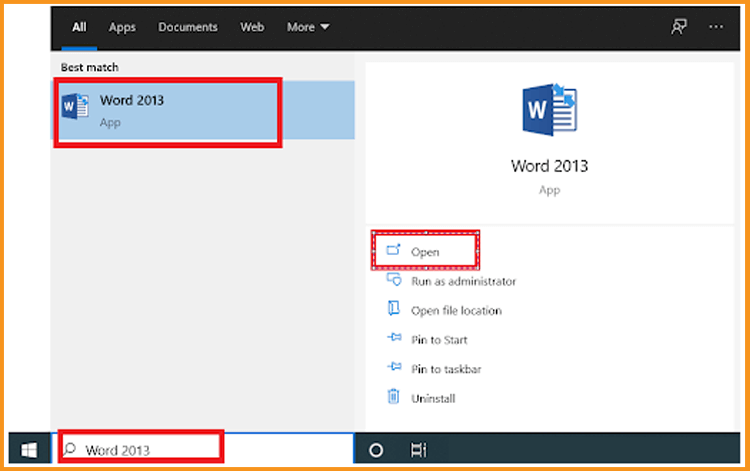Expand the More dropdown
The width and height of the screenshot is (750, 471).
(308, 27)
